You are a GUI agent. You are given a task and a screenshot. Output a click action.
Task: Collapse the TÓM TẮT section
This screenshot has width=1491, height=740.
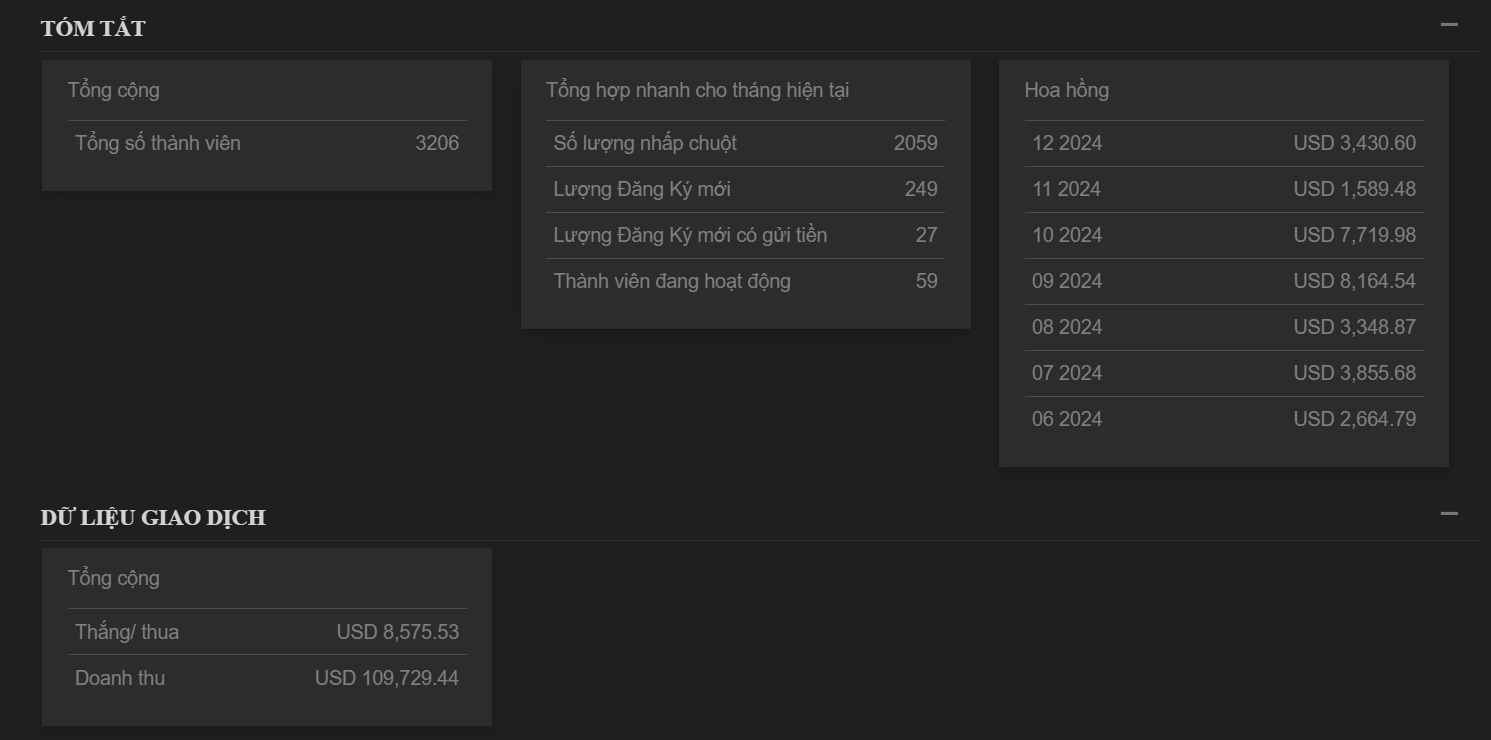click(1449, 24)
